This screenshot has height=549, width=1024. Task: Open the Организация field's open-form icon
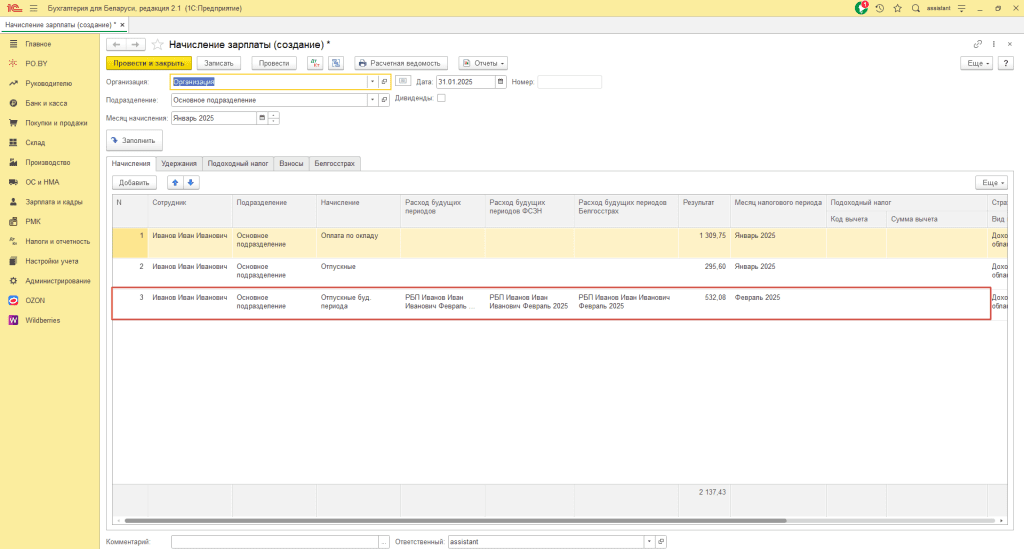tap(384, 82)
